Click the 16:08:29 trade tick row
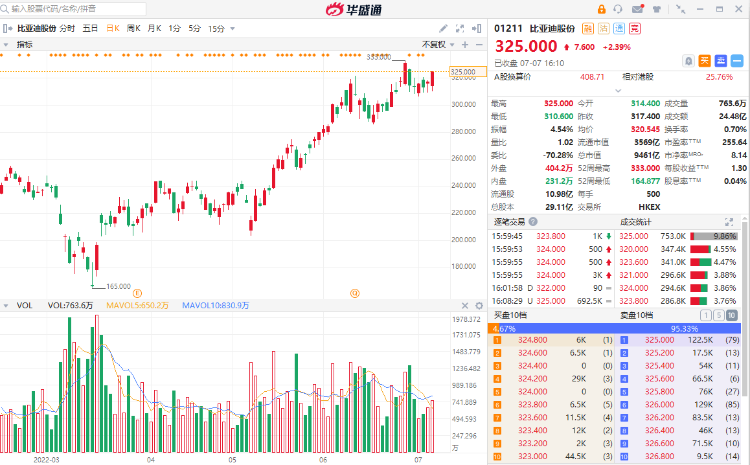750x465 pixels. pyautogui.click(x=551, y=301)
